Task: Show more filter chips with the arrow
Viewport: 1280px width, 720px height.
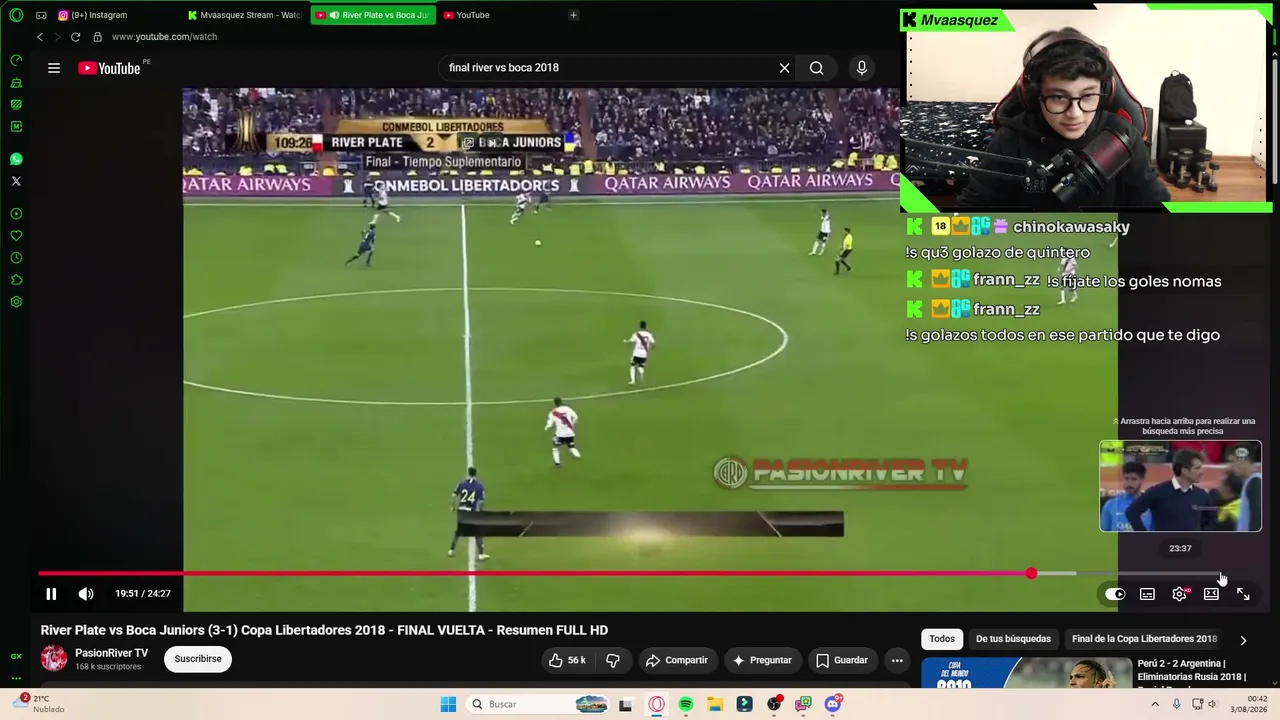Action: coord(1243,640)
